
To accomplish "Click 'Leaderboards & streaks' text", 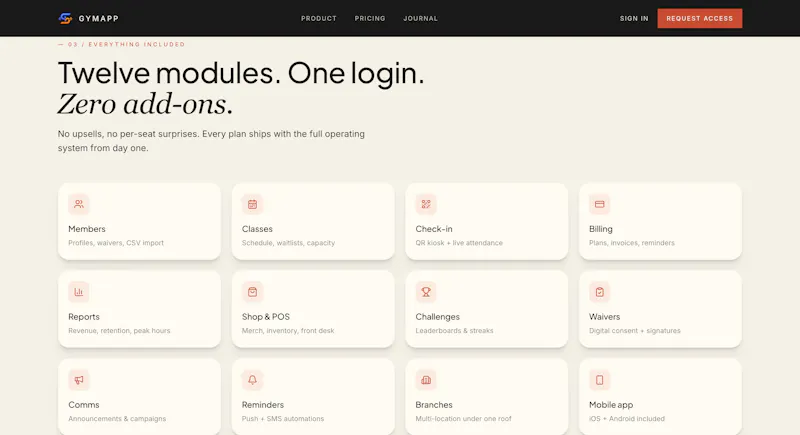I will pos(454,330).
